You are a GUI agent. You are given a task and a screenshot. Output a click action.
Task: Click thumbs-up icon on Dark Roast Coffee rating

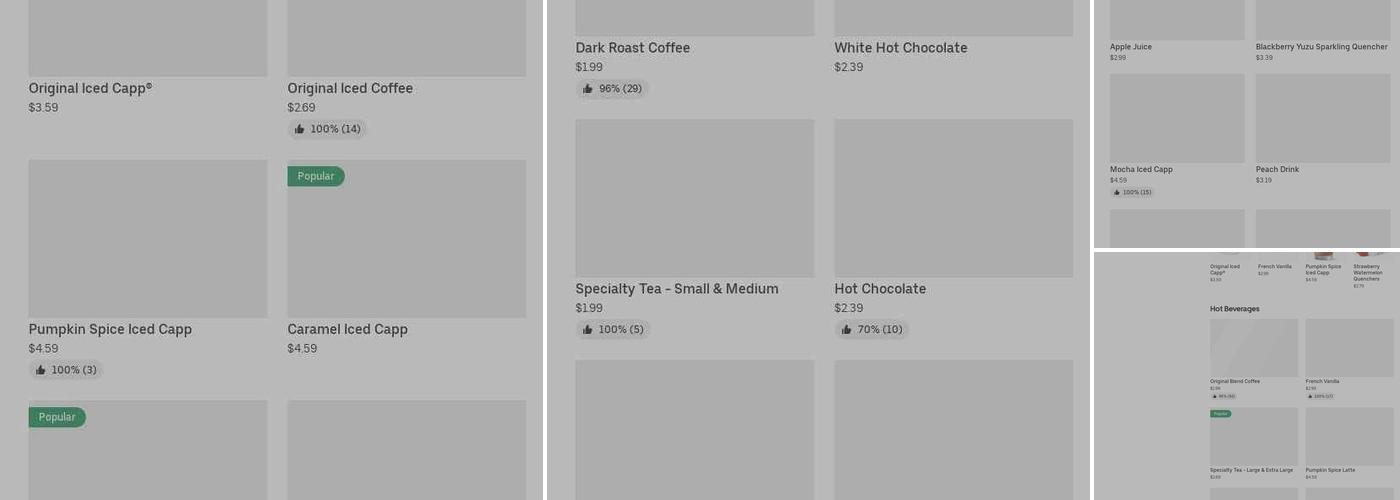pos(588,89)
